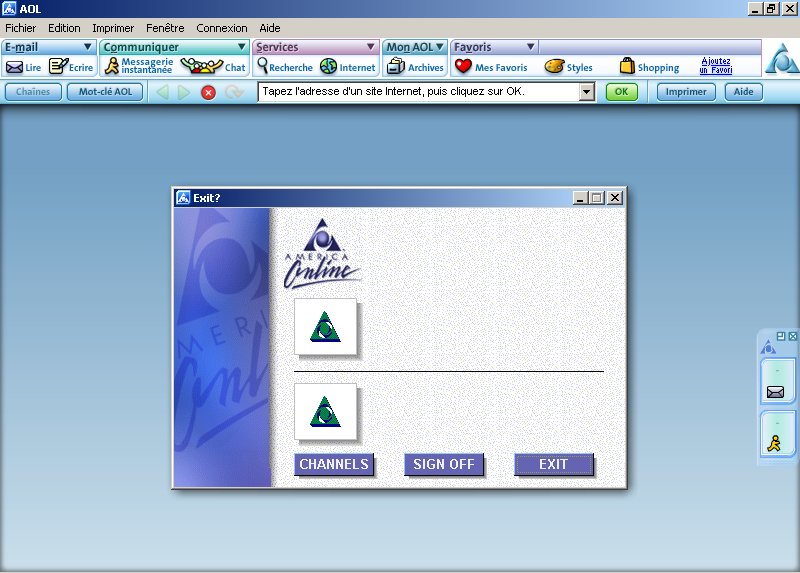This screenshot has height=573, width=800.
Task: Open the Styles palette icon
Action: [554, 66]
